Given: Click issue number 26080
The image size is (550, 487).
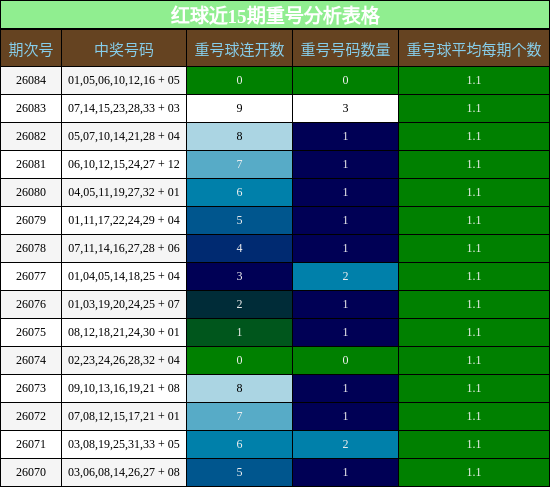Looking at the screenshot, I should point(31,192).
